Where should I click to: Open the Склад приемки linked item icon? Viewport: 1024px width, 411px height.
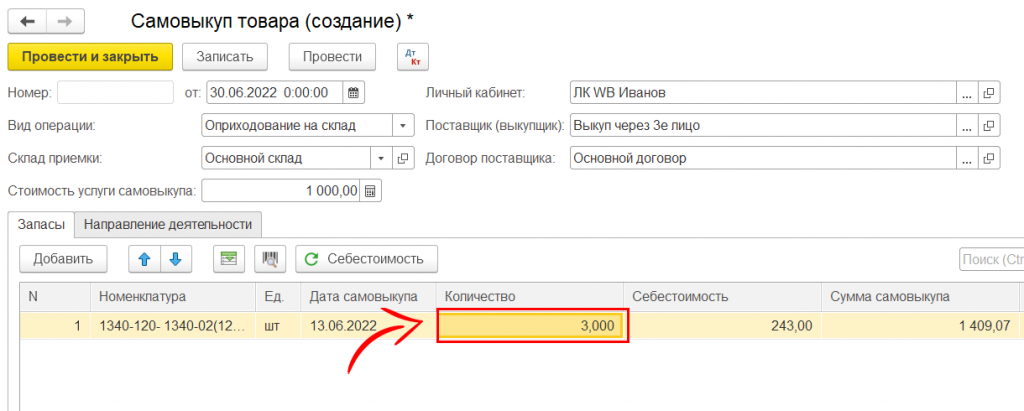coord(404,158)
